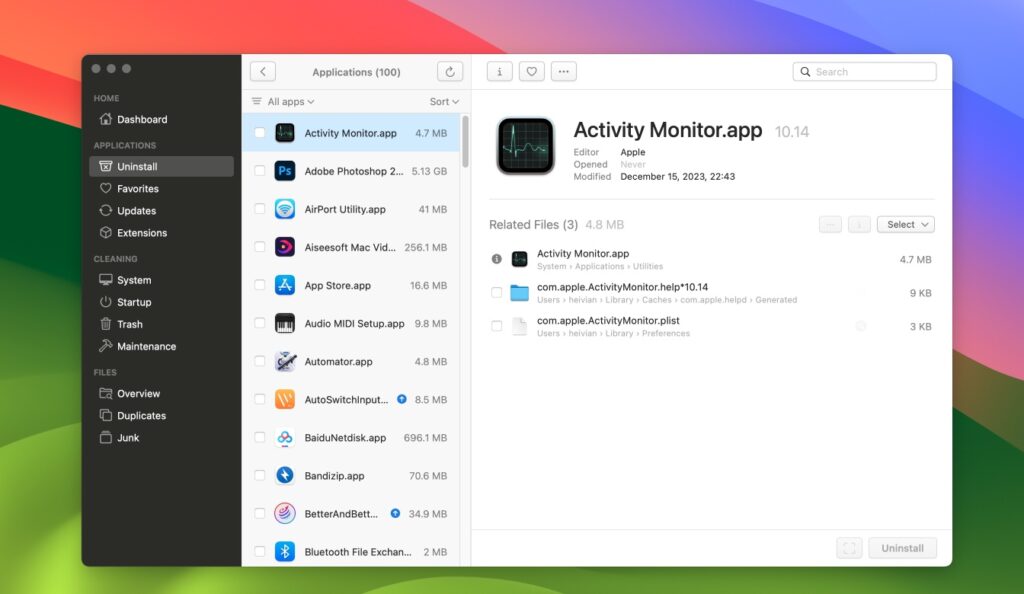Open the Select dropdown in Related Files
Image resolution: width=1024 pixels, height=594 pixels.
click(904, 224)
